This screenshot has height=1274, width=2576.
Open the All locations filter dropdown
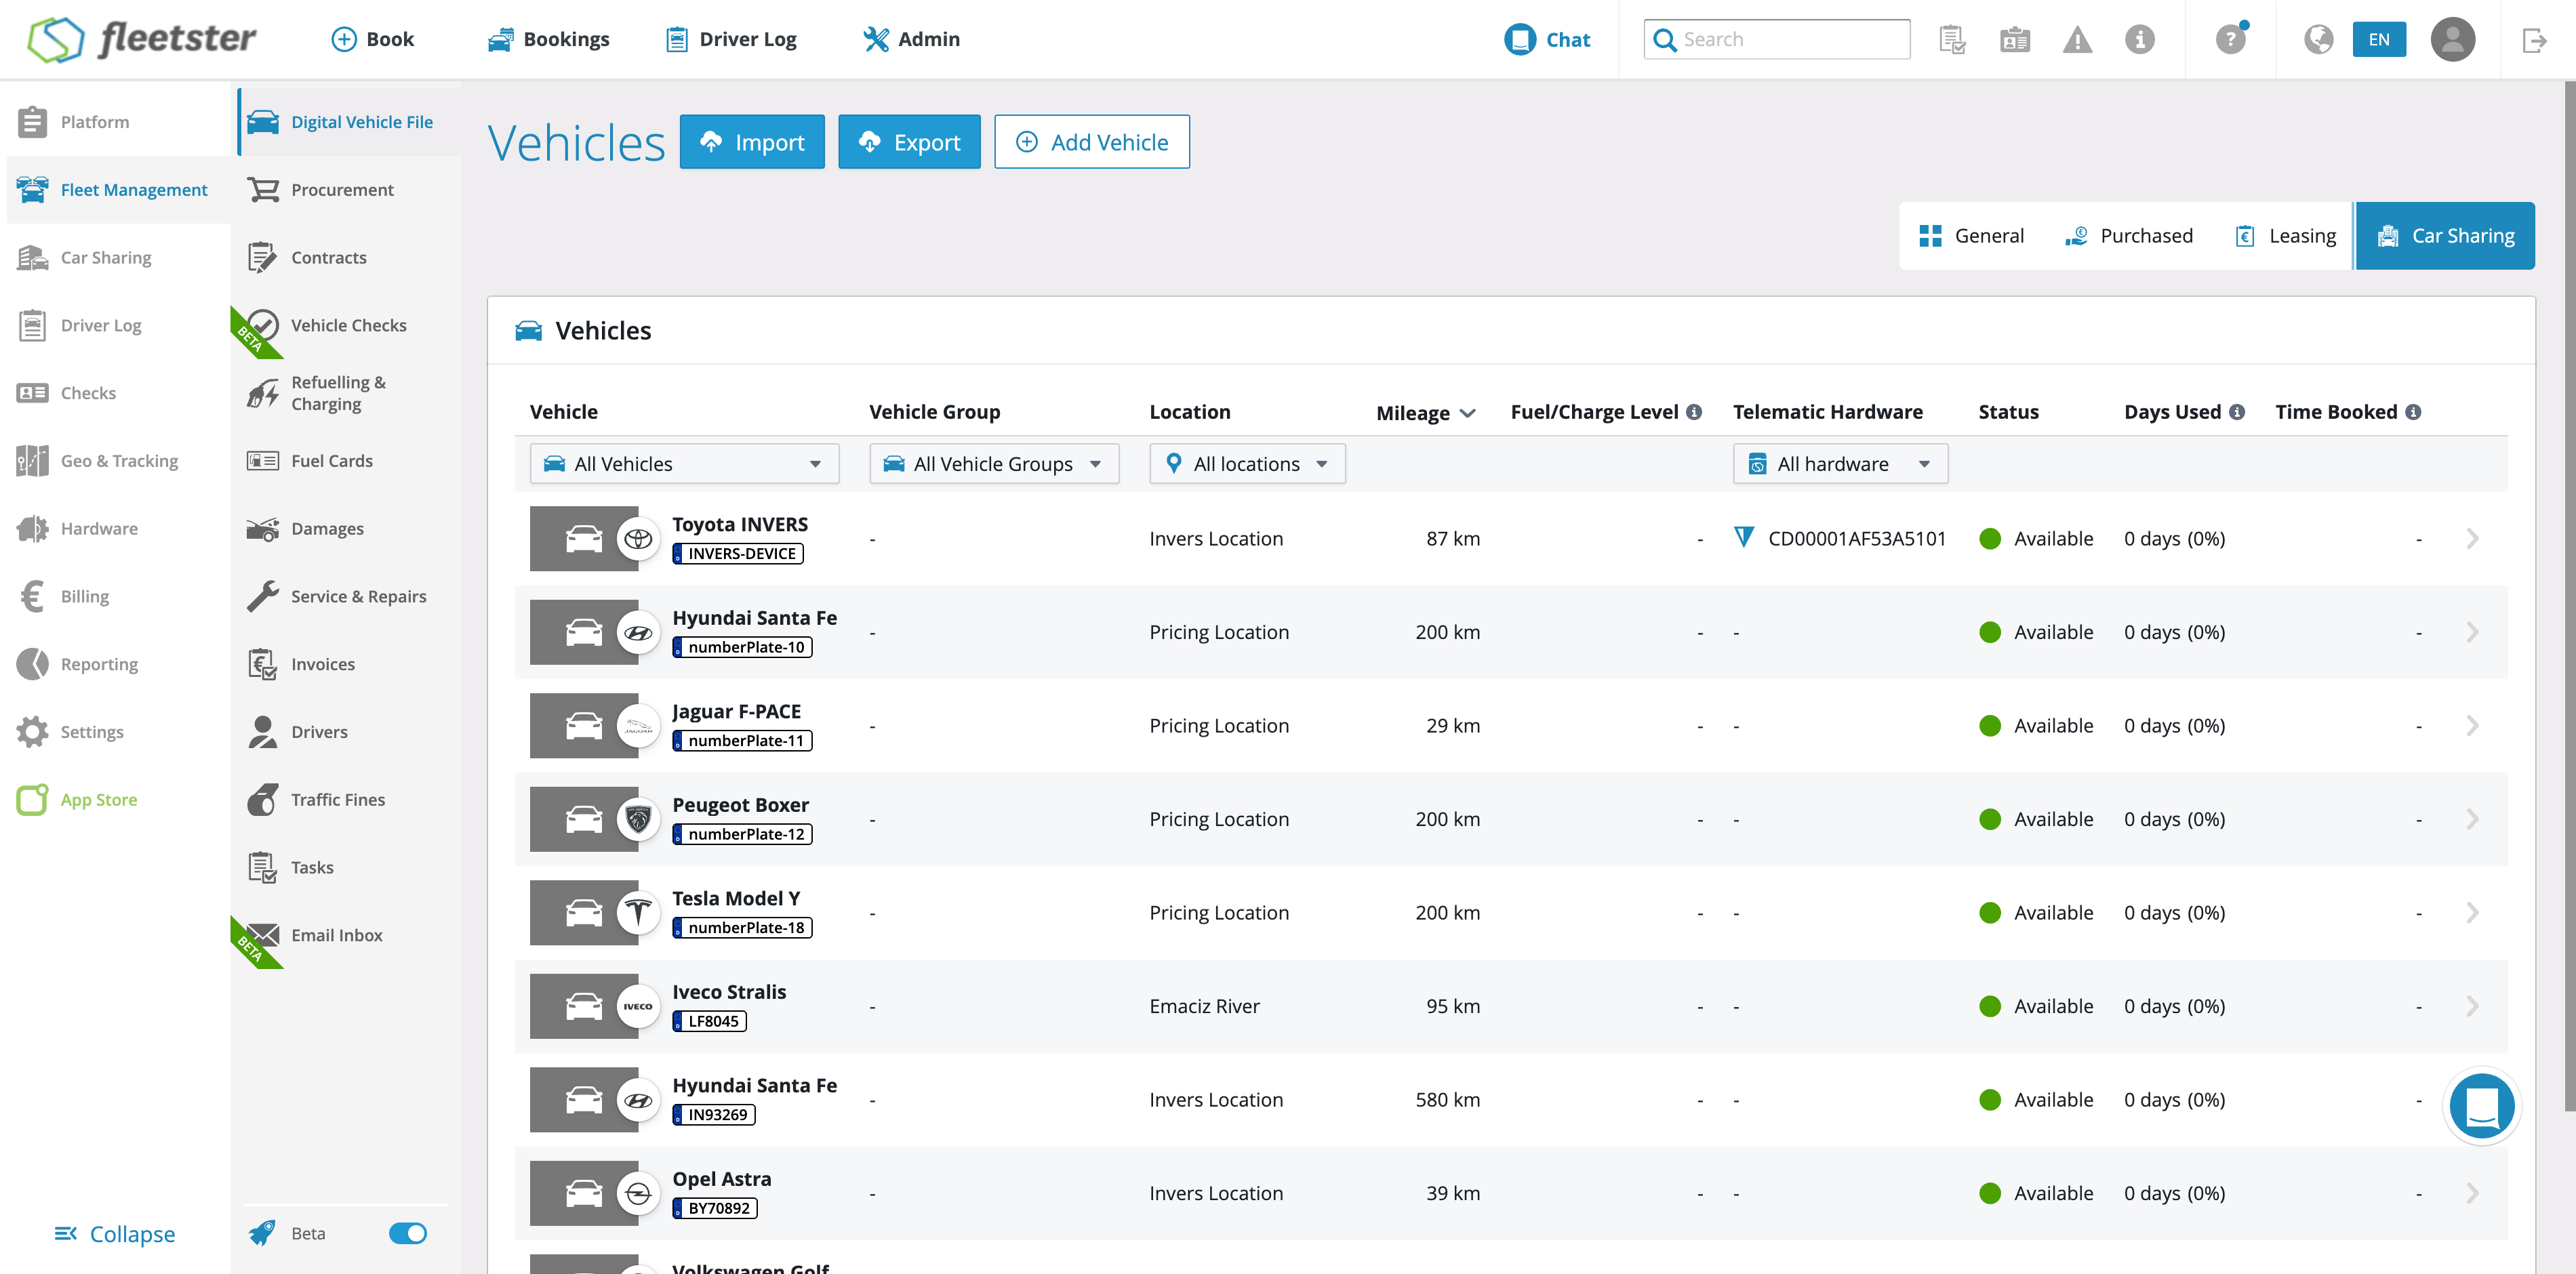(x=1247, y=464)
